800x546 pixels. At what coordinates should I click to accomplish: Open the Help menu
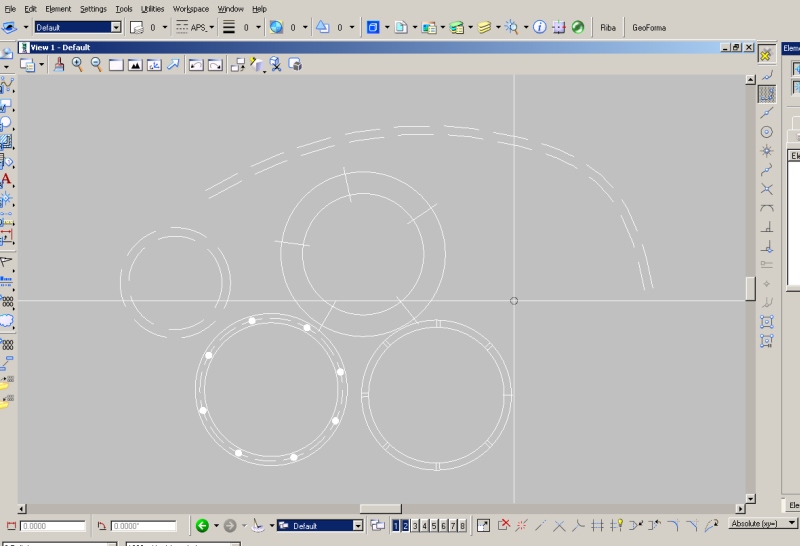[x=259, y=9]
